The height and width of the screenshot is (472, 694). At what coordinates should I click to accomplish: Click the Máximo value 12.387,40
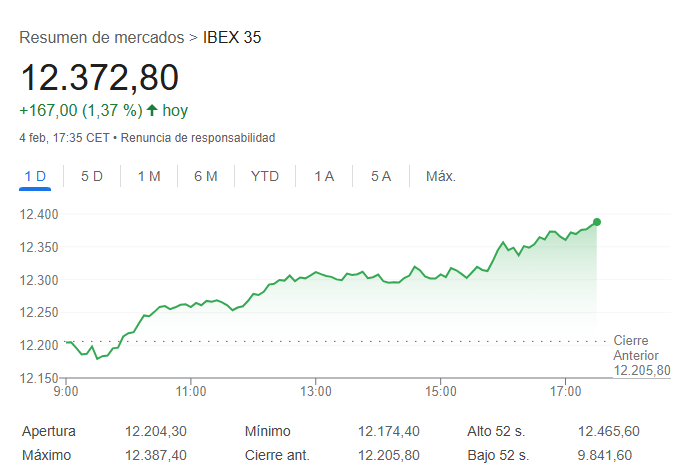[155, 455]
